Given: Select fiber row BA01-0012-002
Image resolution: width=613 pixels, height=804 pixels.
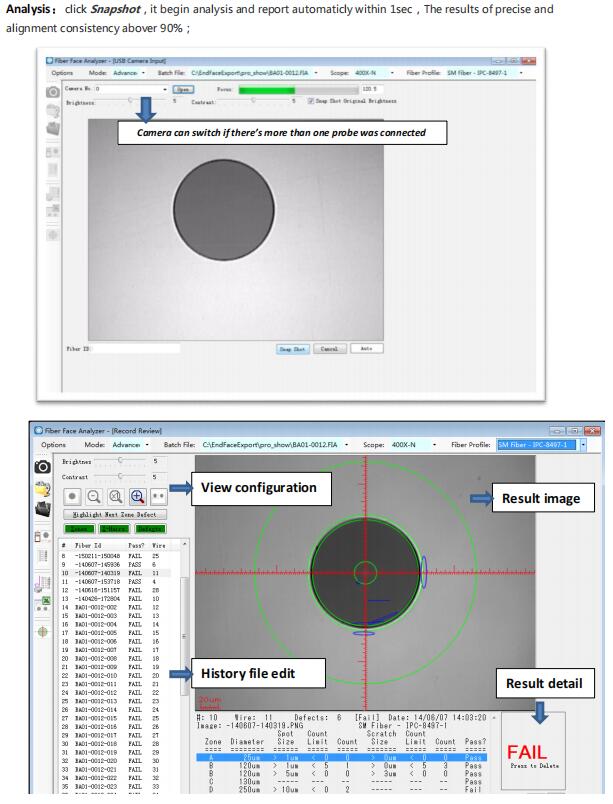Looking at the screenshot, I should pyautogui.click(x=115, y=608).
